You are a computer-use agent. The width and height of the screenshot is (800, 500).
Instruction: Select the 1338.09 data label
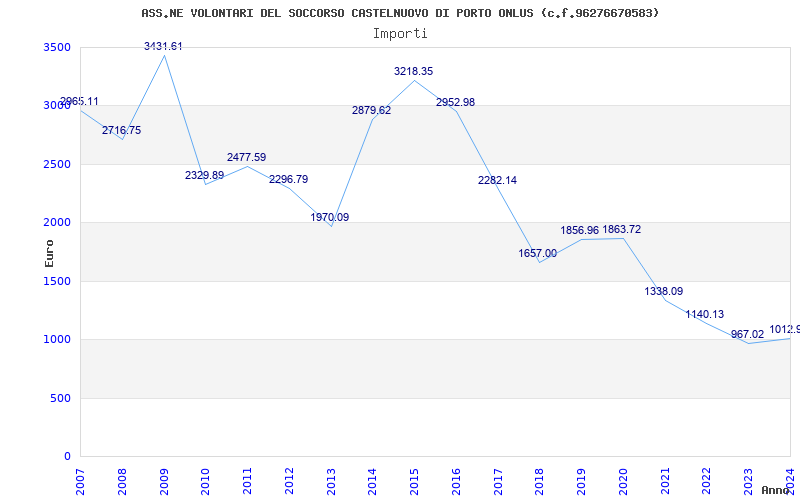pyautogui.click(x=664, y=291)
